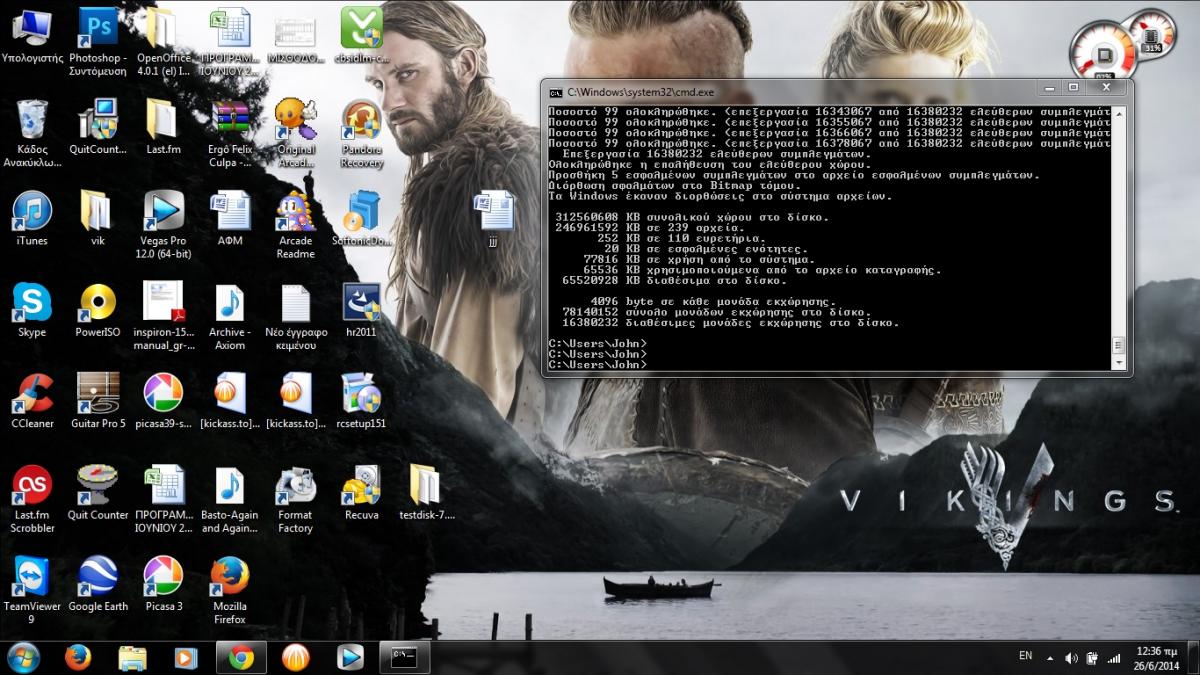This screenshot has height=675, width=1200.
Task: Launch Format Factory from the desktop
Action: [295, 485]
